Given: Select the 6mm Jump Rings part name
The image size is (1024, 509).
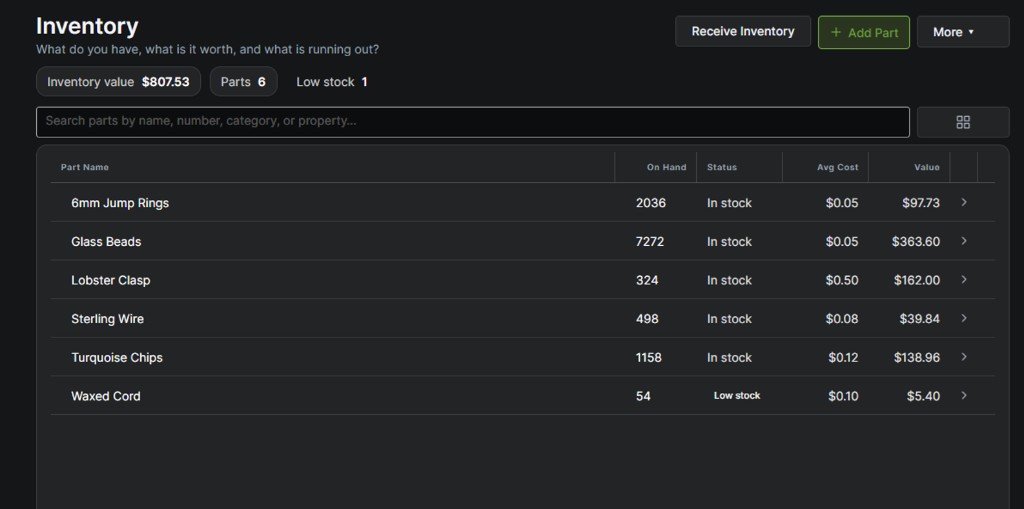Looking at the screenshot, I should pos(120,203).
